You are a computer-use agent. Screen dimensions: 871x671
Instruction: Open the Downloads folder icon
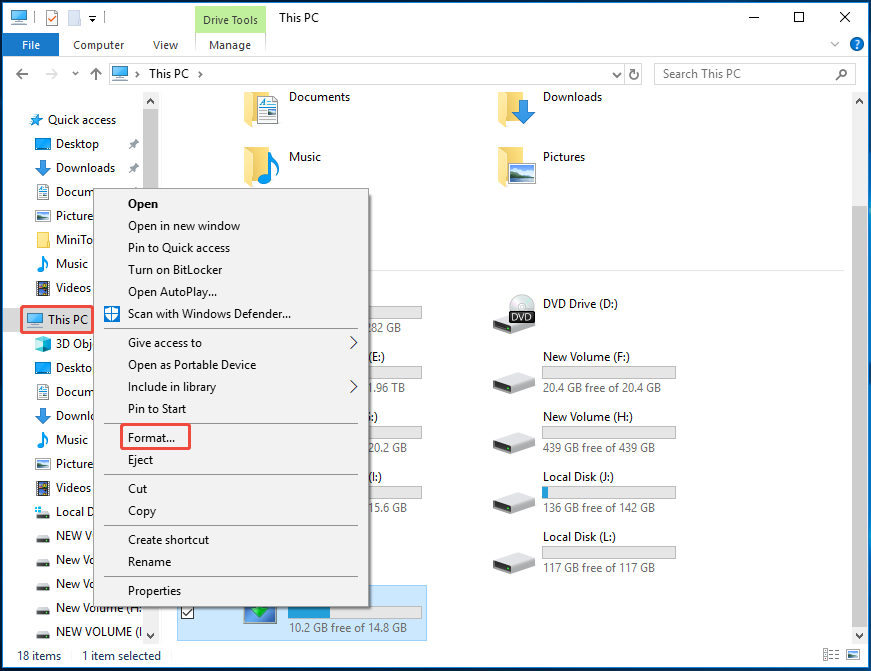516,109
